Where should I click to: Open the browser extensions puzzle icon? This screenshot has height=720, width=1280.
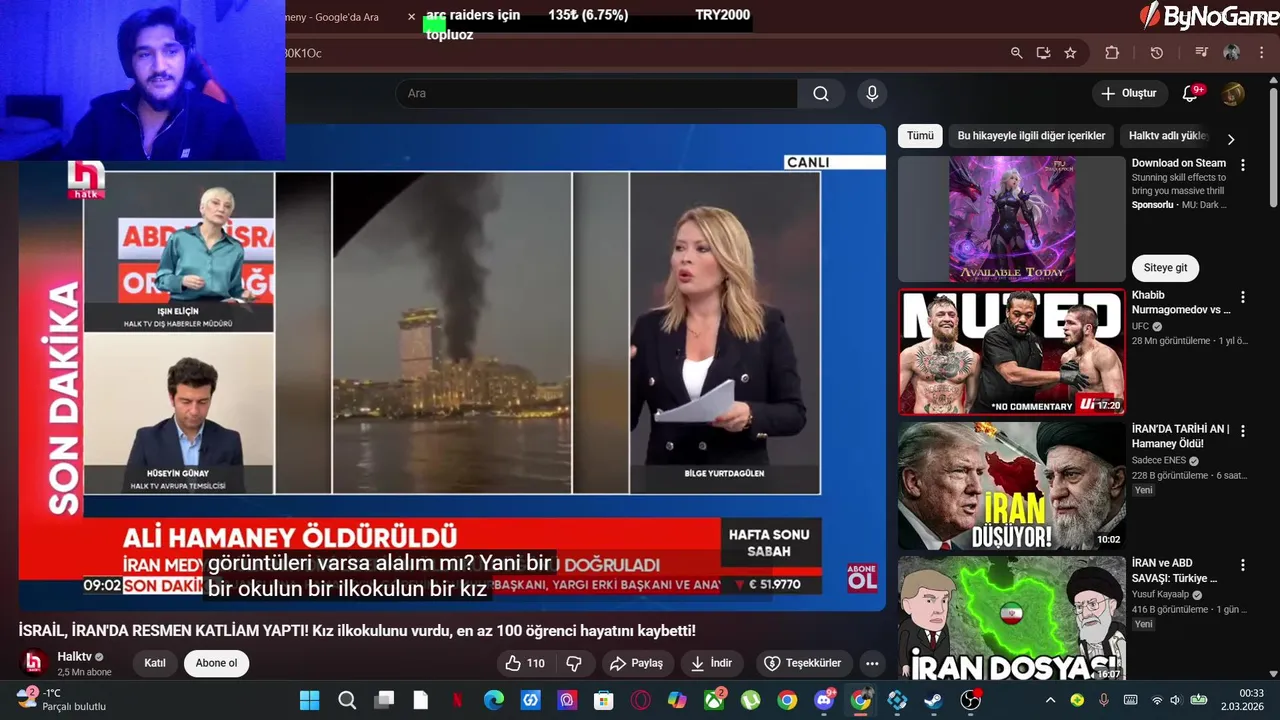pos(1112,53)
